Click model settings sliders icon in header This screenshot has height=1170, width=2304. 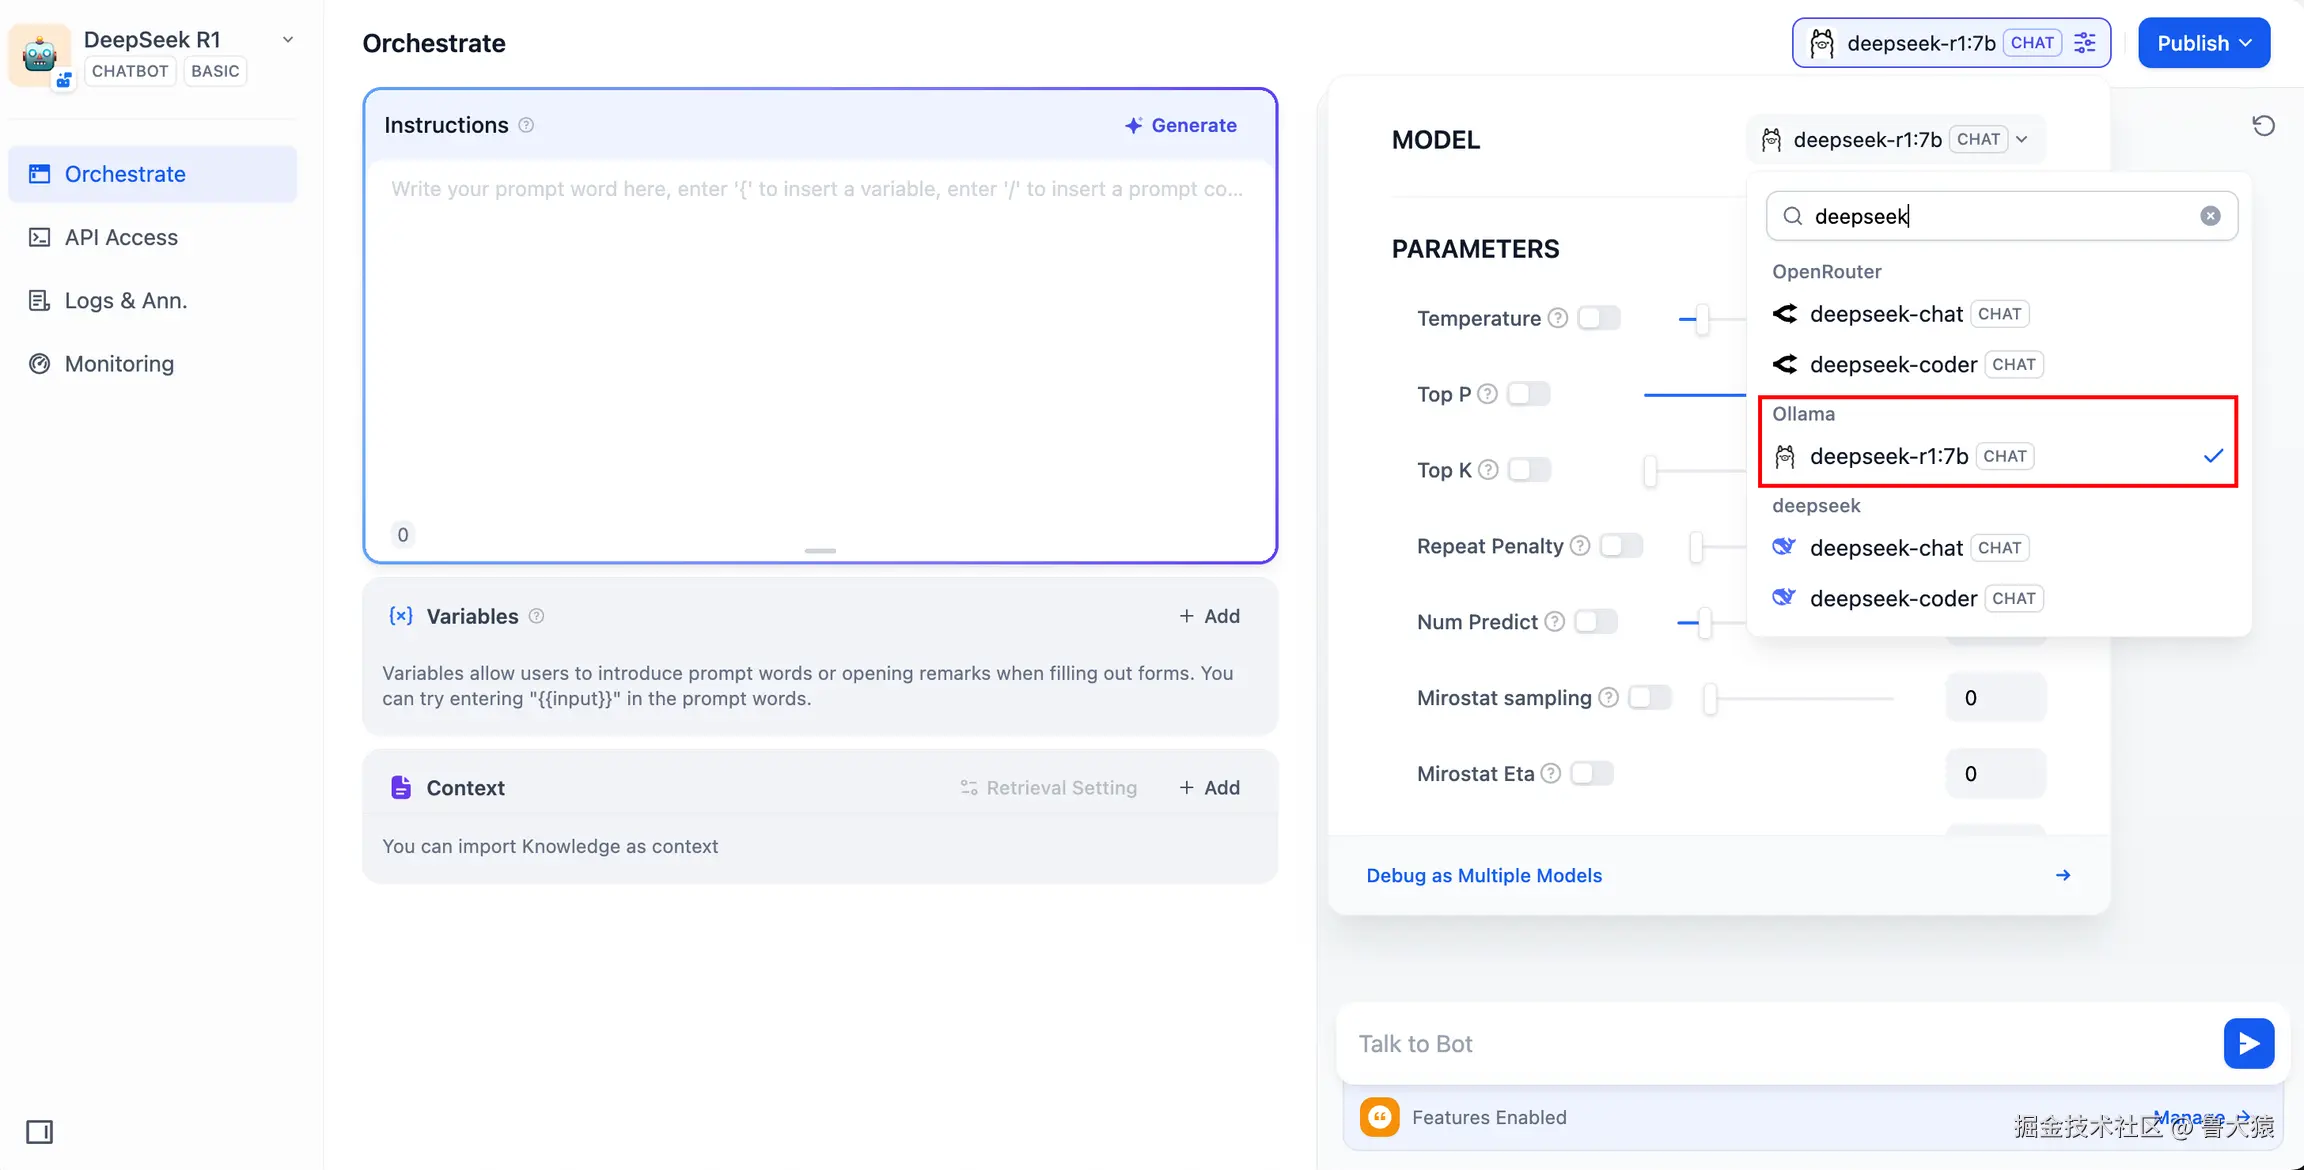coord(2085,43)
